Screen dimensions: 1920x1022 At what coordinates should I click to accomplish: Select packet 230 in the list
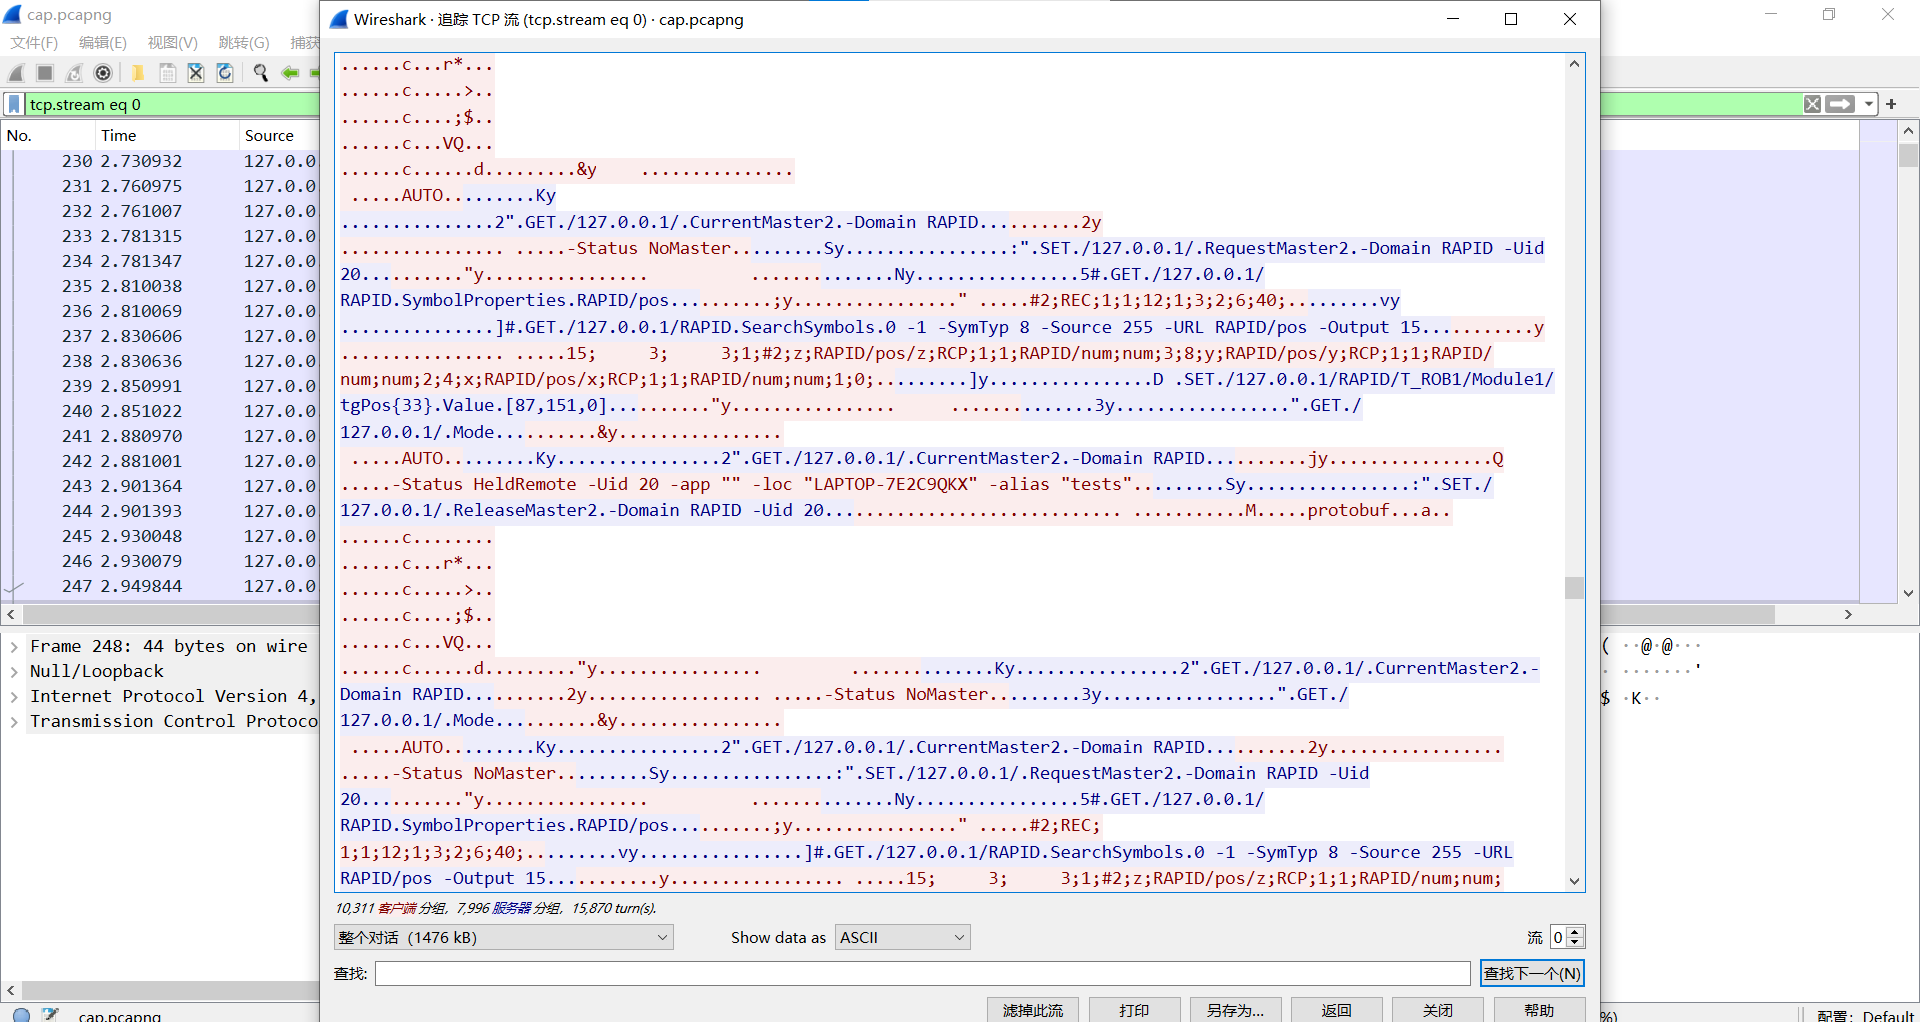point(160,161)
